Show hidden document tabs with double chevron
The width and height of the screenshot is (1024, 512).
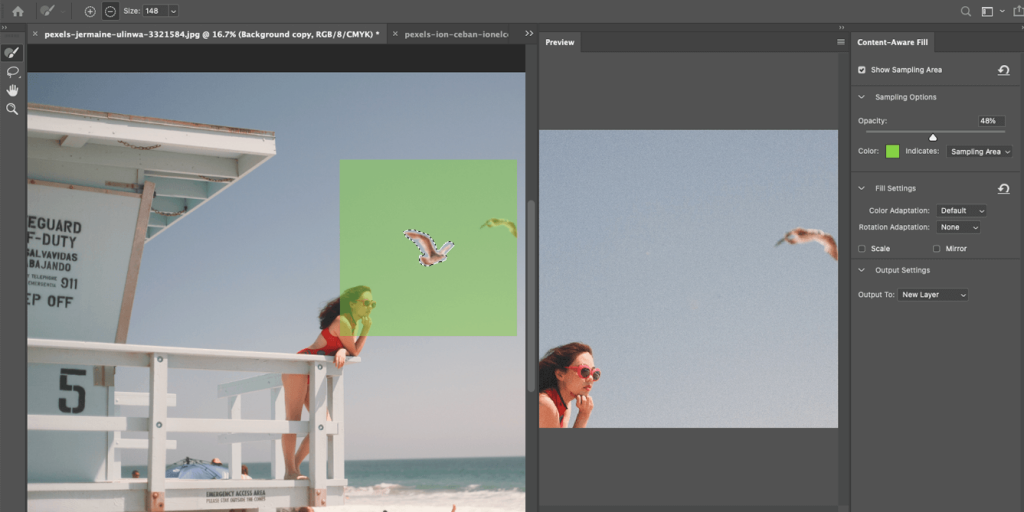(x=529, y=33)
